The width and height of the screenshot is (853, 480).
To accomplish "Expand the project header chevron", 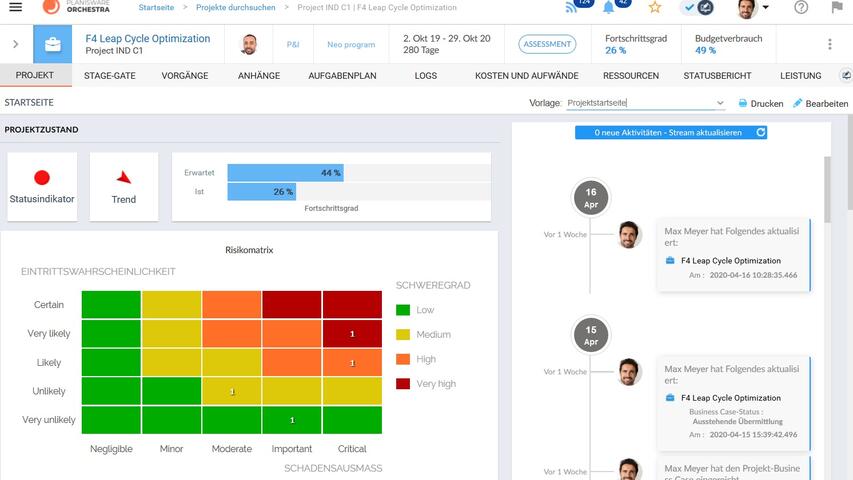I will point(15,44).
